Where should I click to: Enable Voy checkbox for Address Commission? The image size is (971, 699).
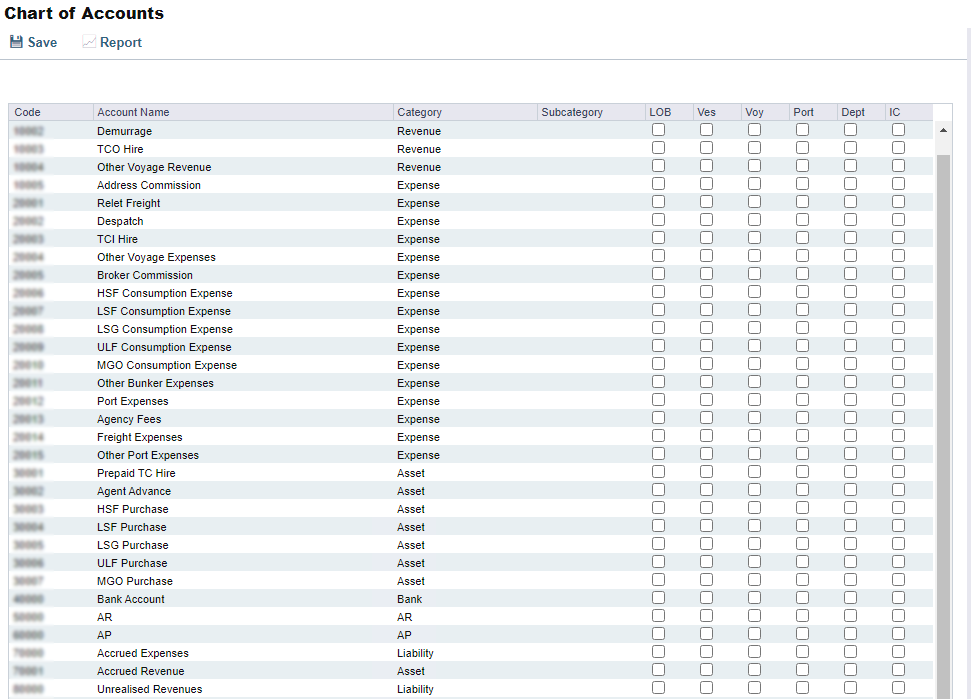point(754,183)
